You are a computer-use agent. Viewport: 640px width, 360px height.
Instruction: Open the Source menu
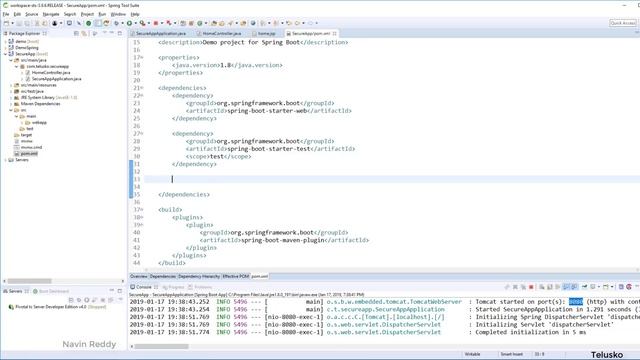[31, 14]
